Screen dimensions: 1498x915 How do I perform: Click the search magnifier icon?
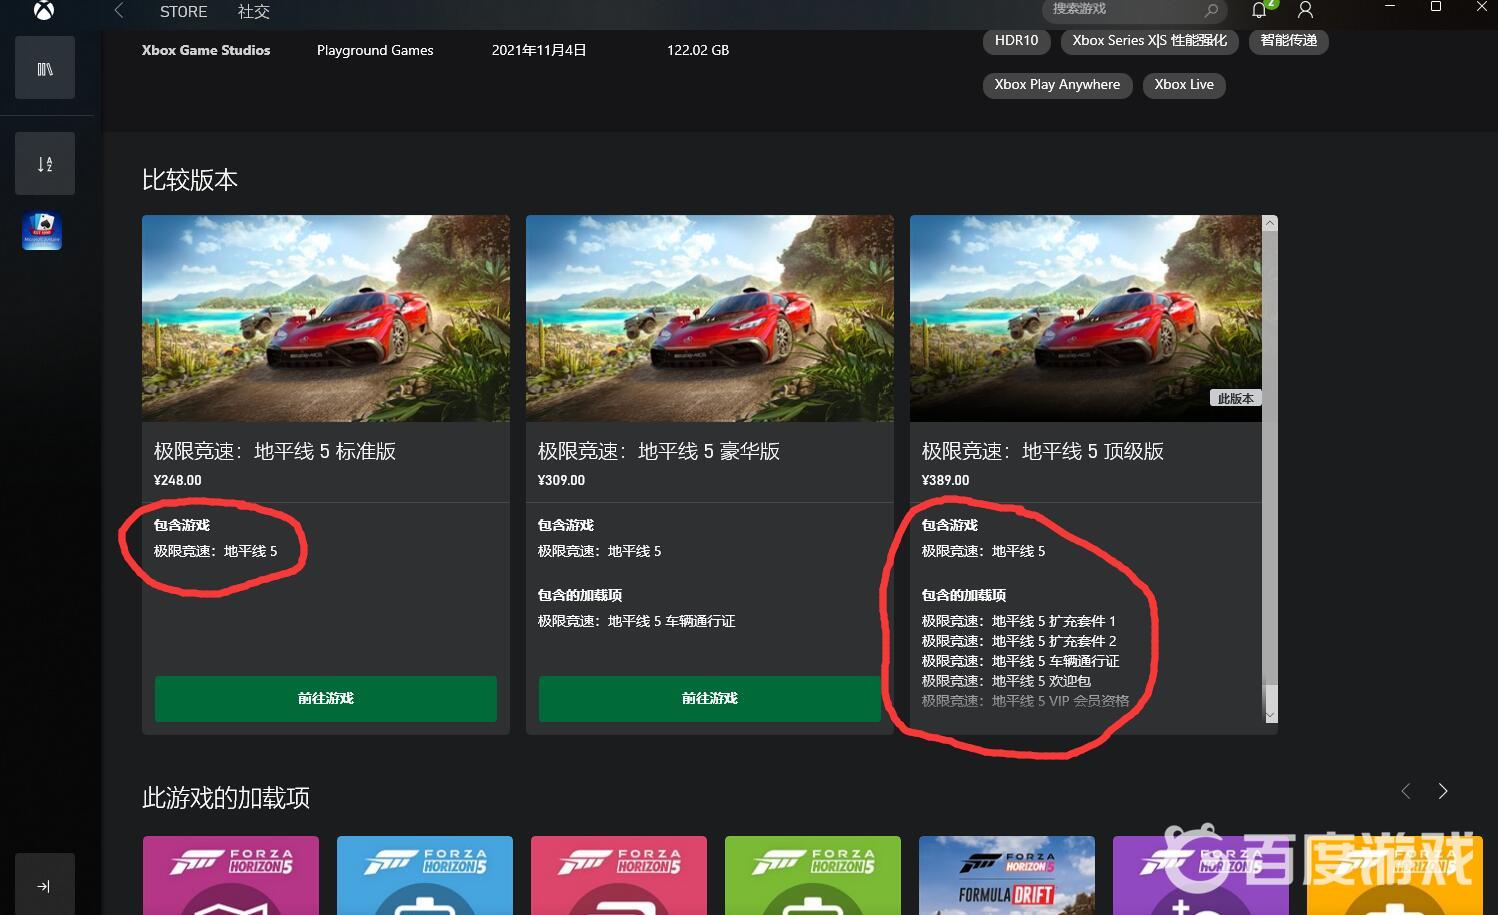click(x=1211, y=11)
